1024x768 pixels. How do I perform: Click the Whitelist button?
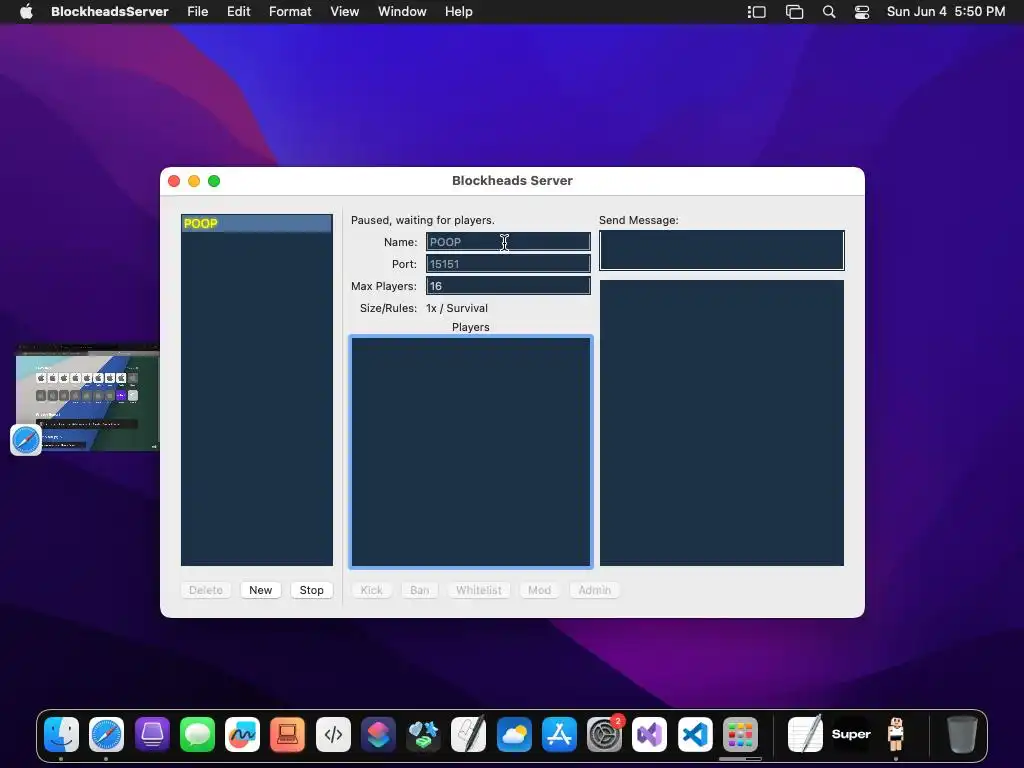tap(479, 590)
